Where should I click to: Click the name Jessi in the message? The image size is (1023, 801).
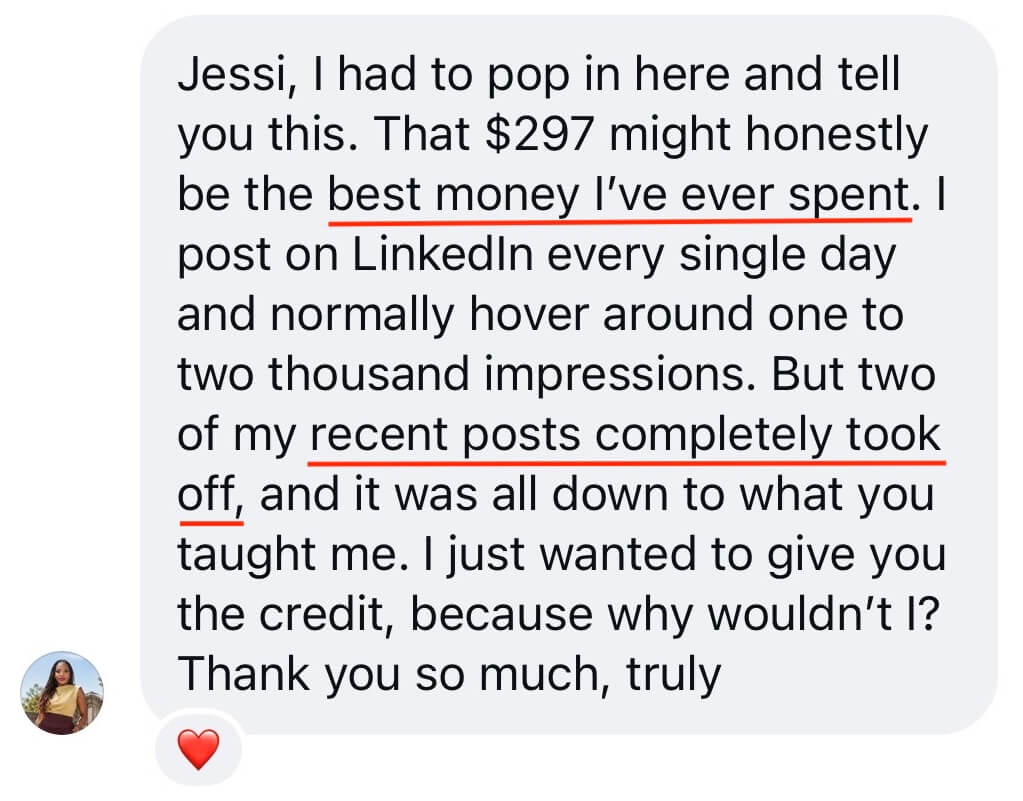[232, 74]
